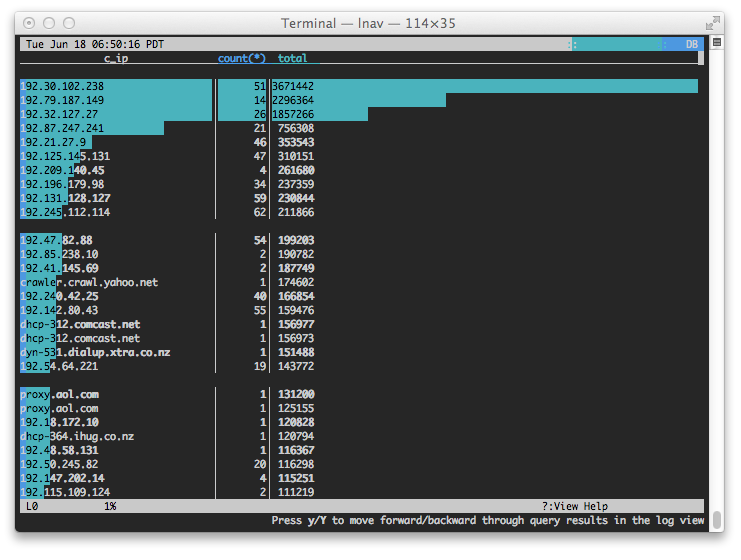The image size is (741, 560).
Task: Click the lnav inner scroll indicator
Action: [x=701, y=58]
